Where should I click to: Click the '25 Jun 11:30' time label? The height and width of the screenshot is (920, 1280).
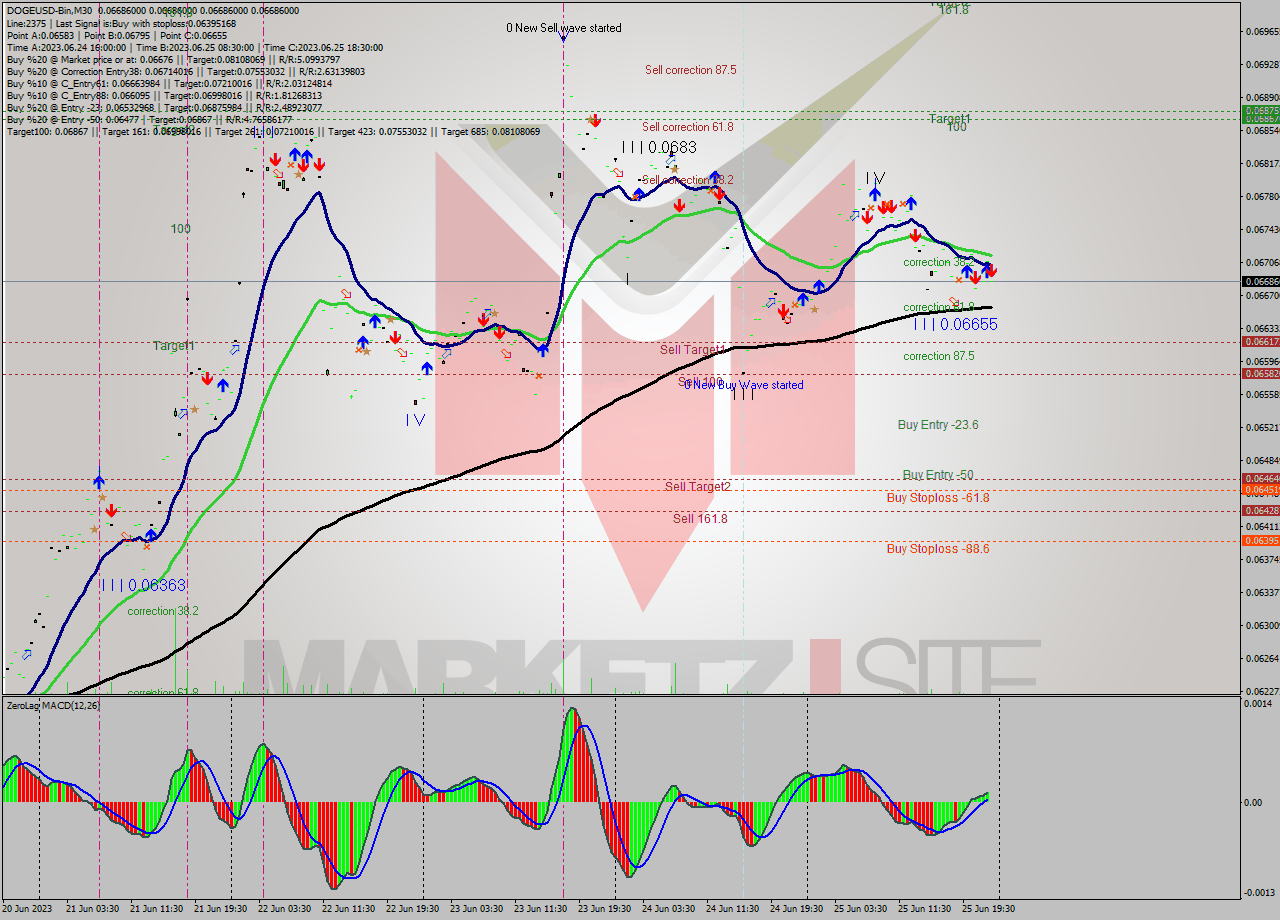pos(924,909)
